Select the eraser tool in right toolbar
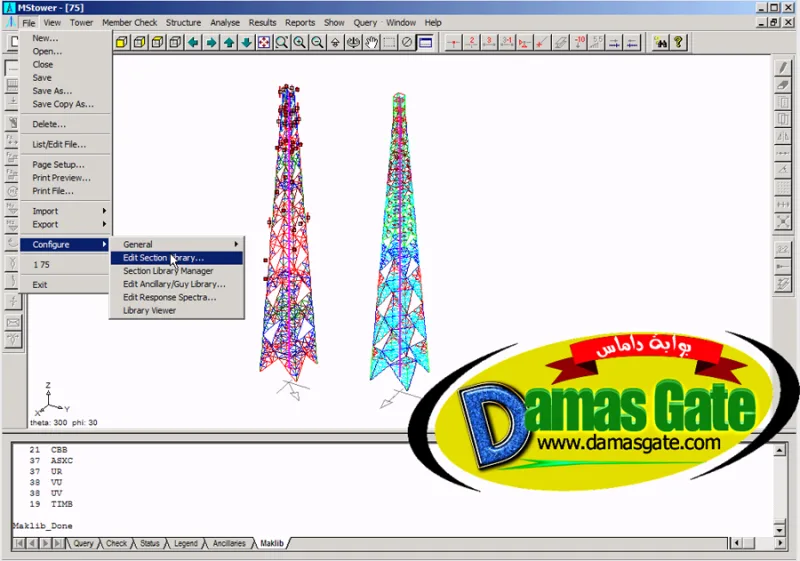This screenshot has height=561, width=800. 783,85
